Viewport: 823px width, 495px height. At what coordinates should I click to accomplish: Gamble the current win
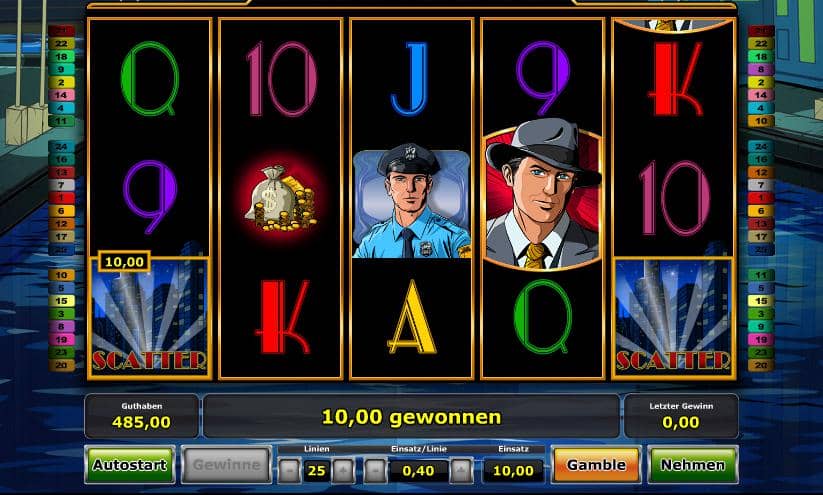pyautogui.click(x=596, y=465)
